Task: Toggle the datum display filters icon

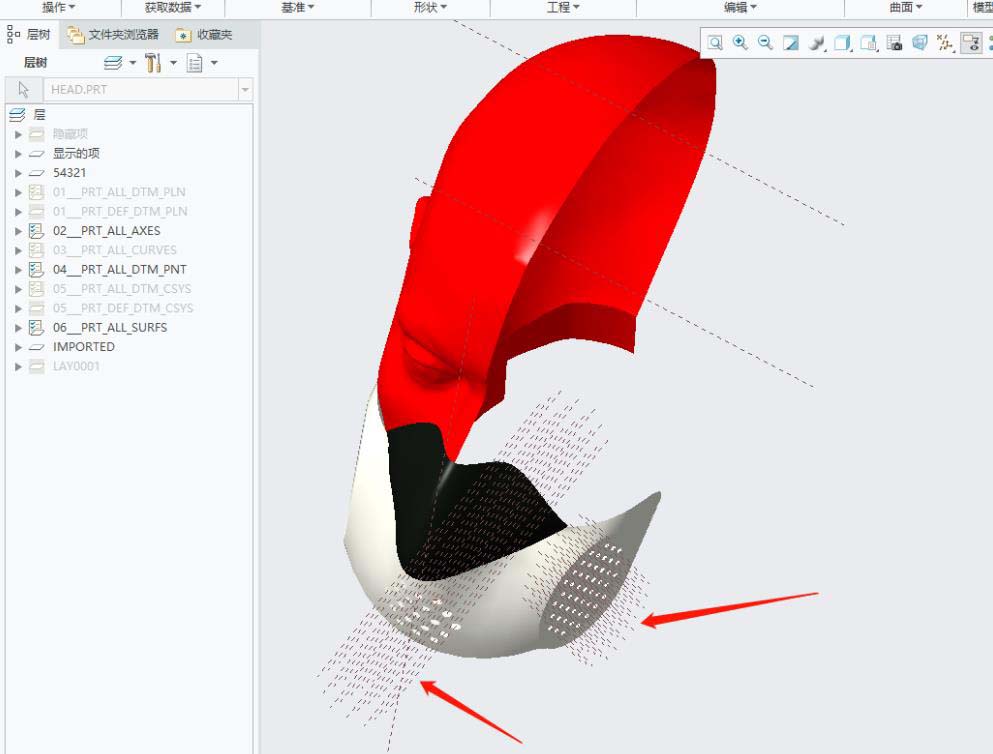Action: (945, 42)
